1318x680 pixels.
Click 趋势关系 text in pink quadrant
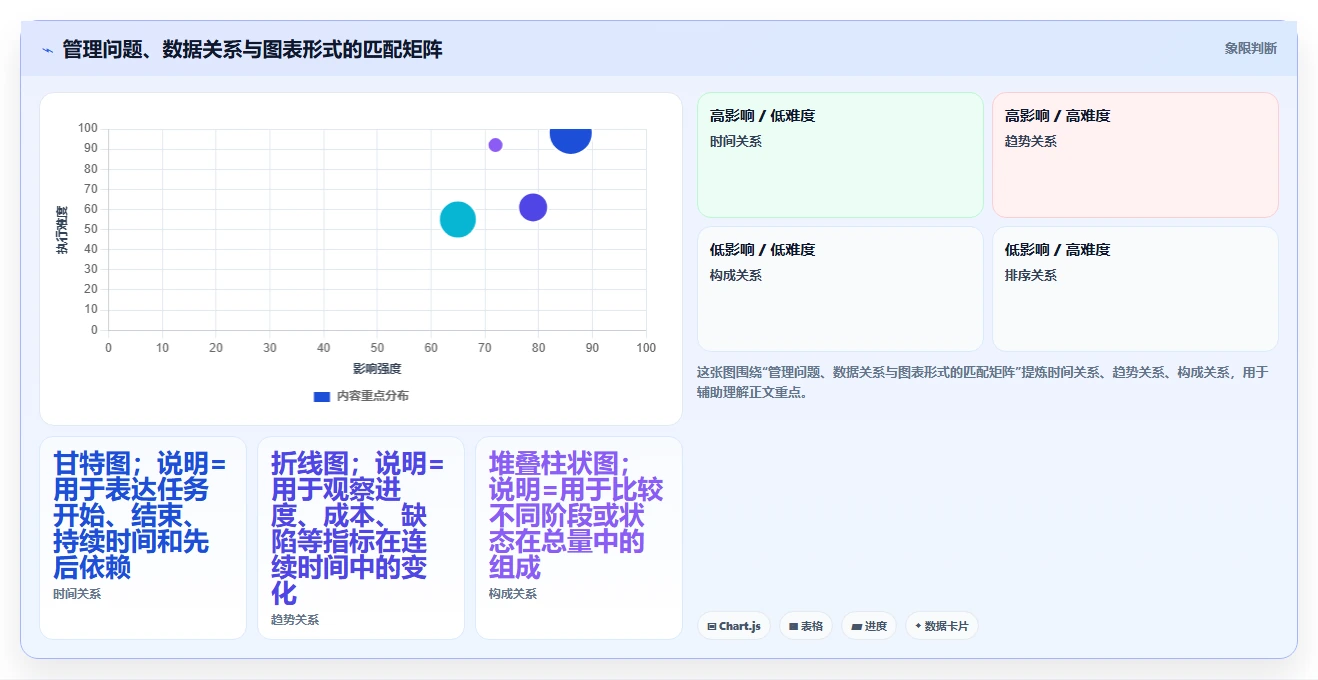[1031, 142]
